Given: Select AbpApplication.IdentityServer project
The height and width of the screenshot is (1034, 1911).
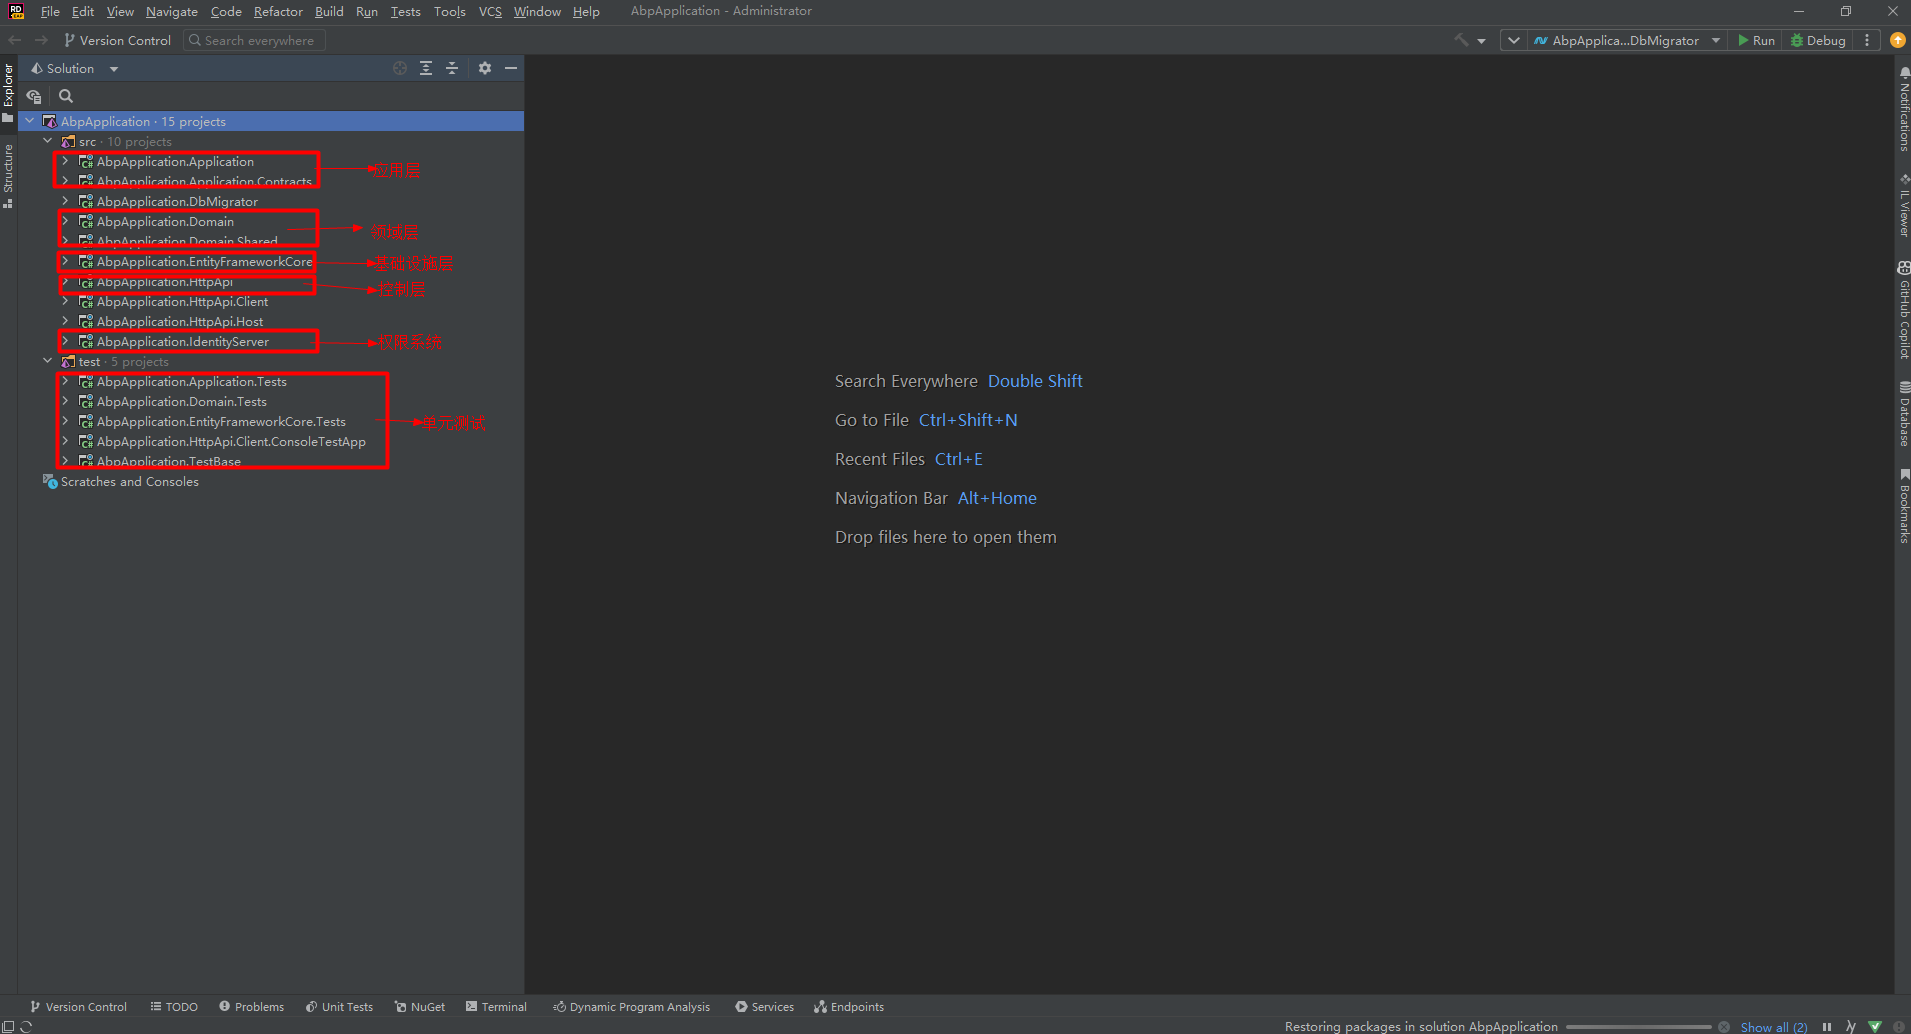Looking at the screenshot, I should tap(183, 341).
